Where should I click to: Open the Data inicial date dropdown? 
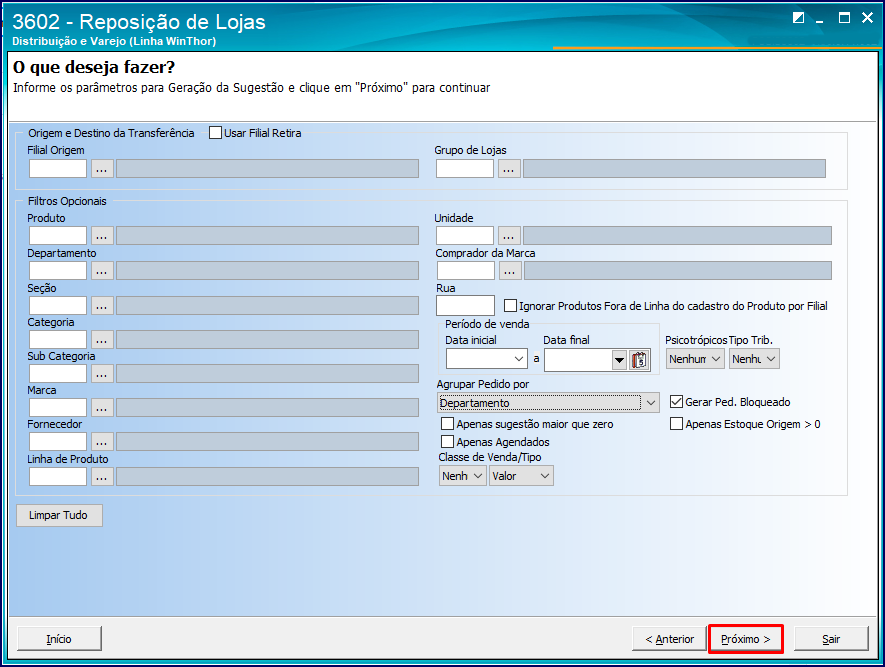(519, 359)
